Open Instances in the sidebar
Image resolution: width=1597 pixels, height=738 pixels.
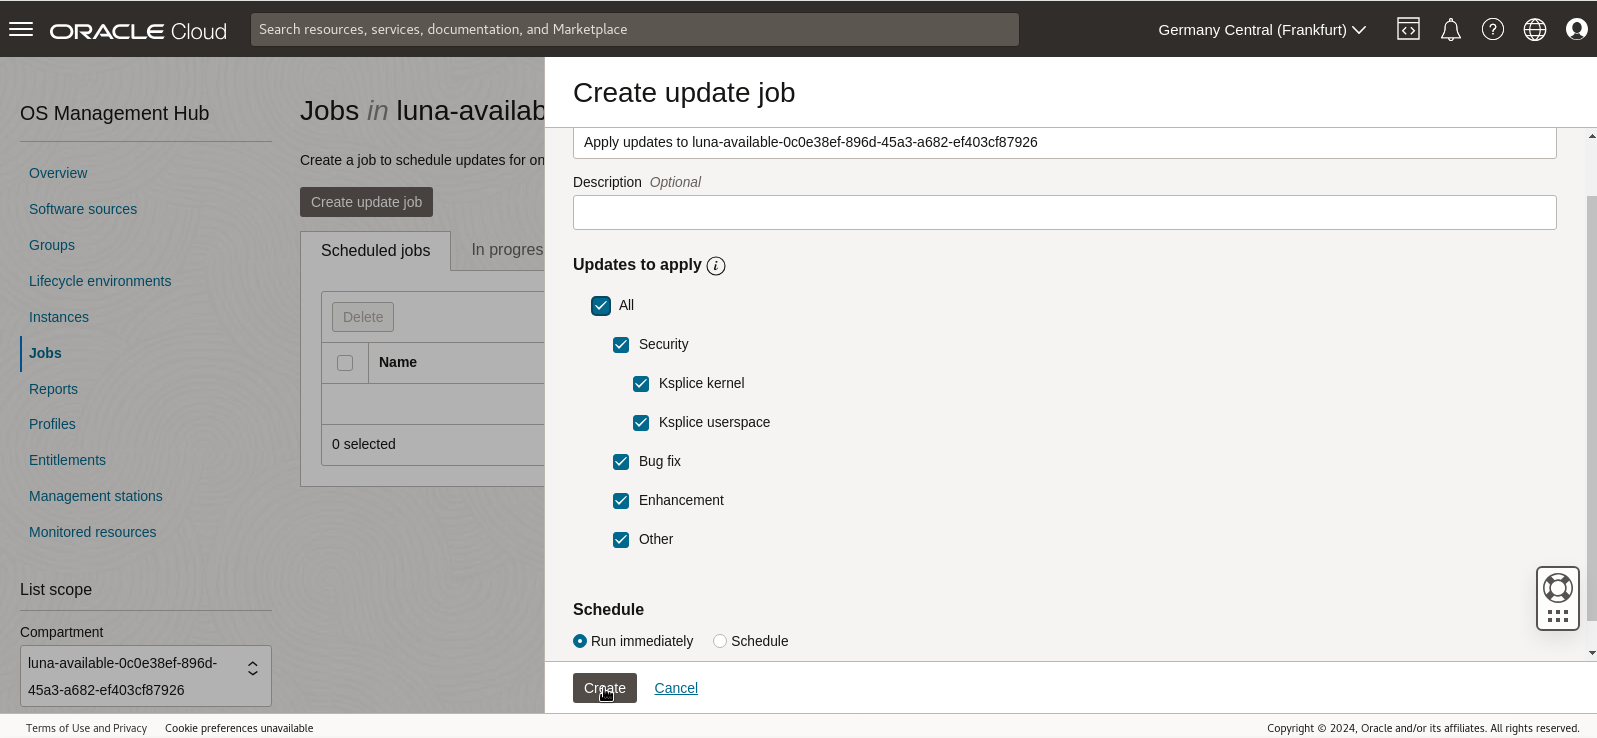[59, 317]
